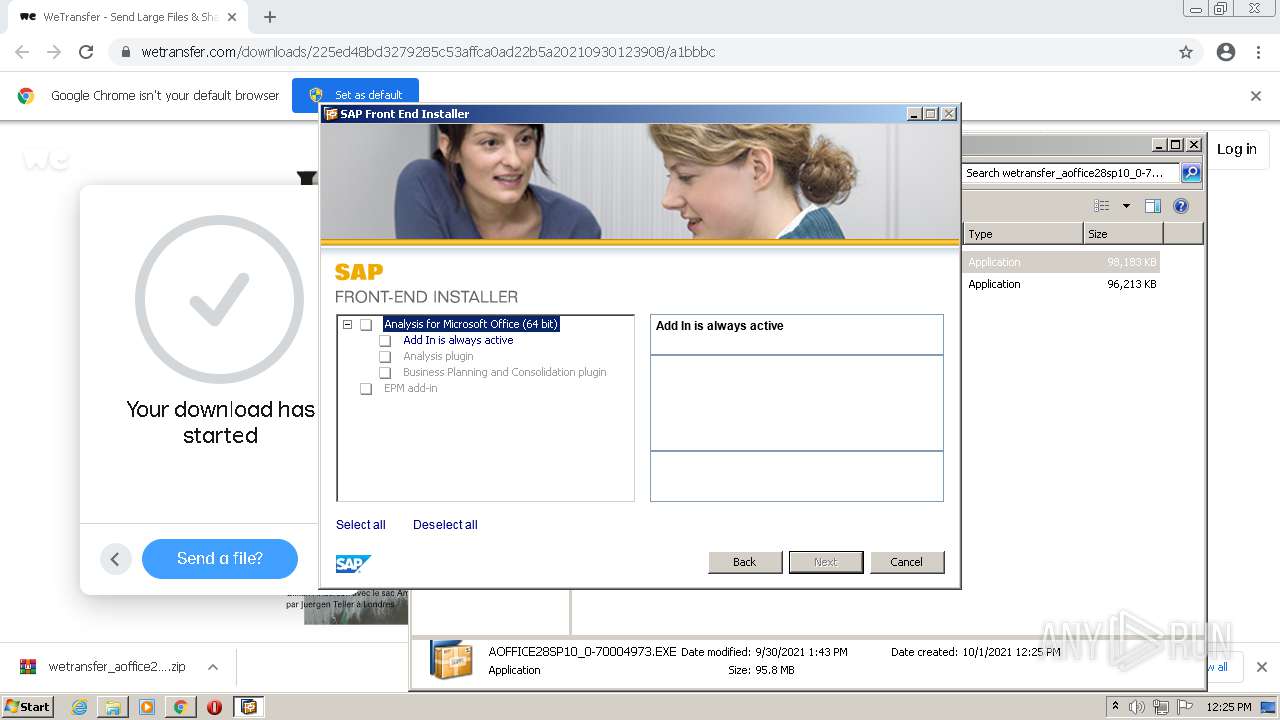Check the Analysis plugin checkbox
Image resolution: width=1280 pixels, height=720 pixels.
[x=385, y=357]
